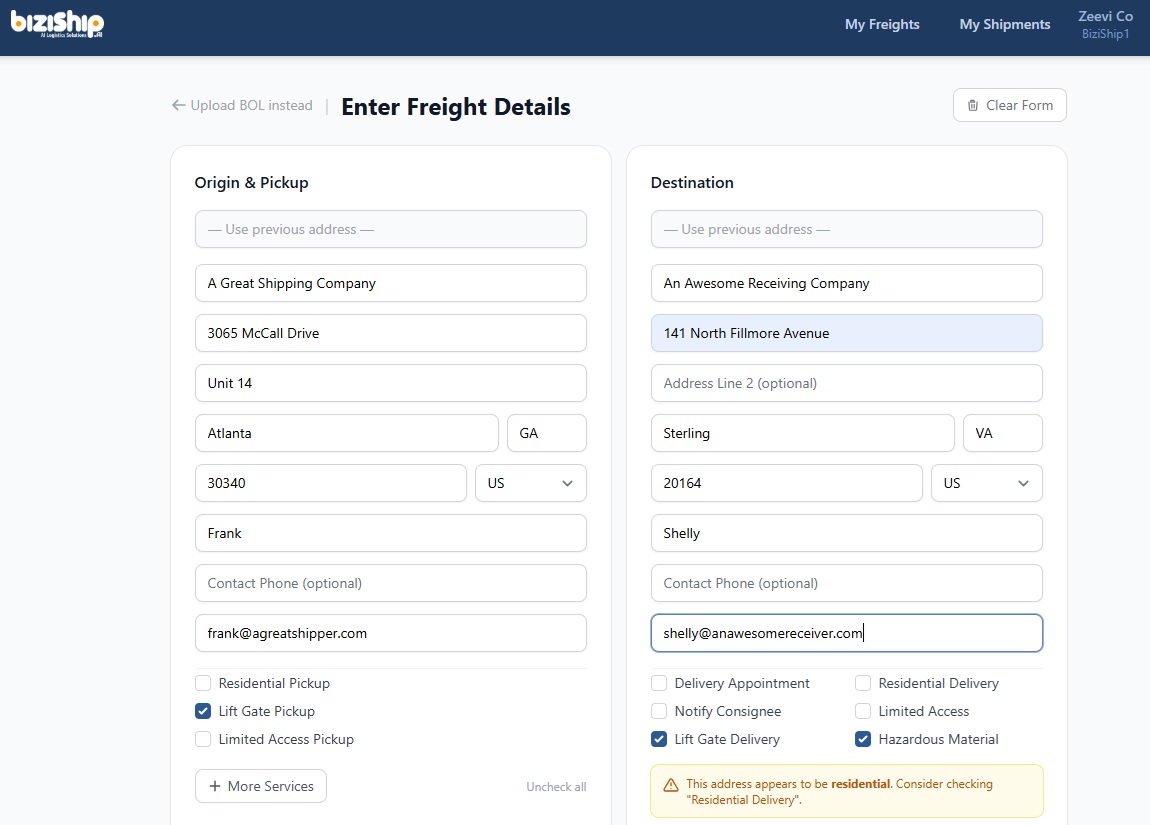Click the Origin & Pickup heading
1150x825 pixels.
[252, 183]
